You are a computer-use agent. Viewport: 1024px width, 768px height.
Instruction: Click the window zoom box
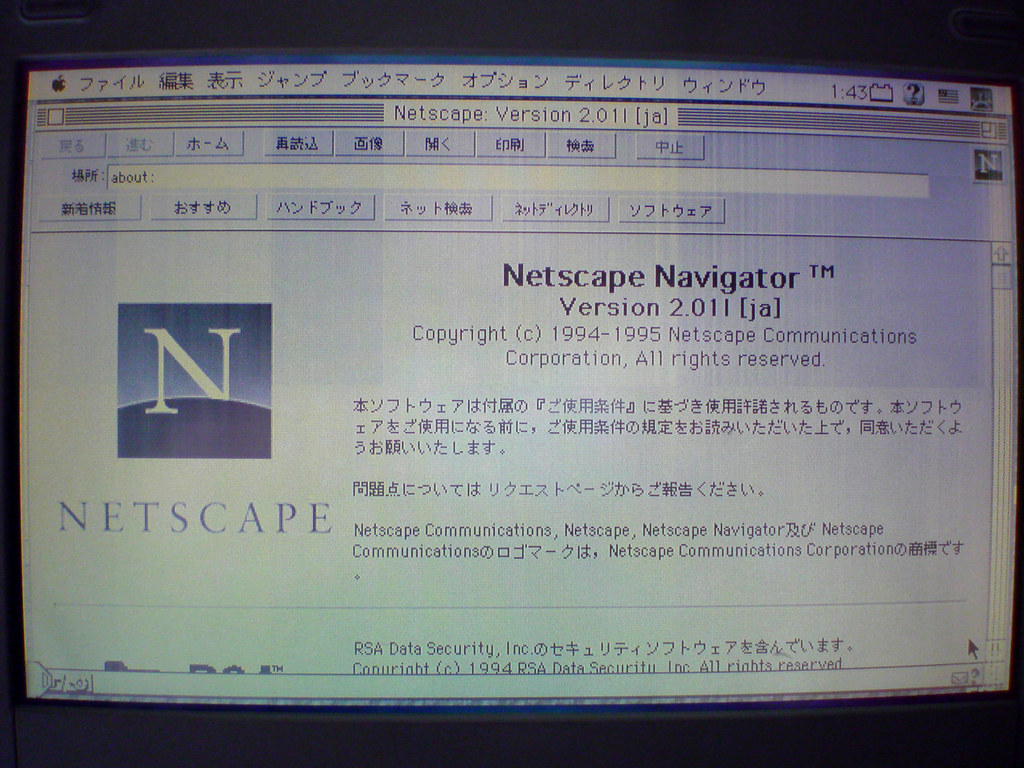coord(989,129)
